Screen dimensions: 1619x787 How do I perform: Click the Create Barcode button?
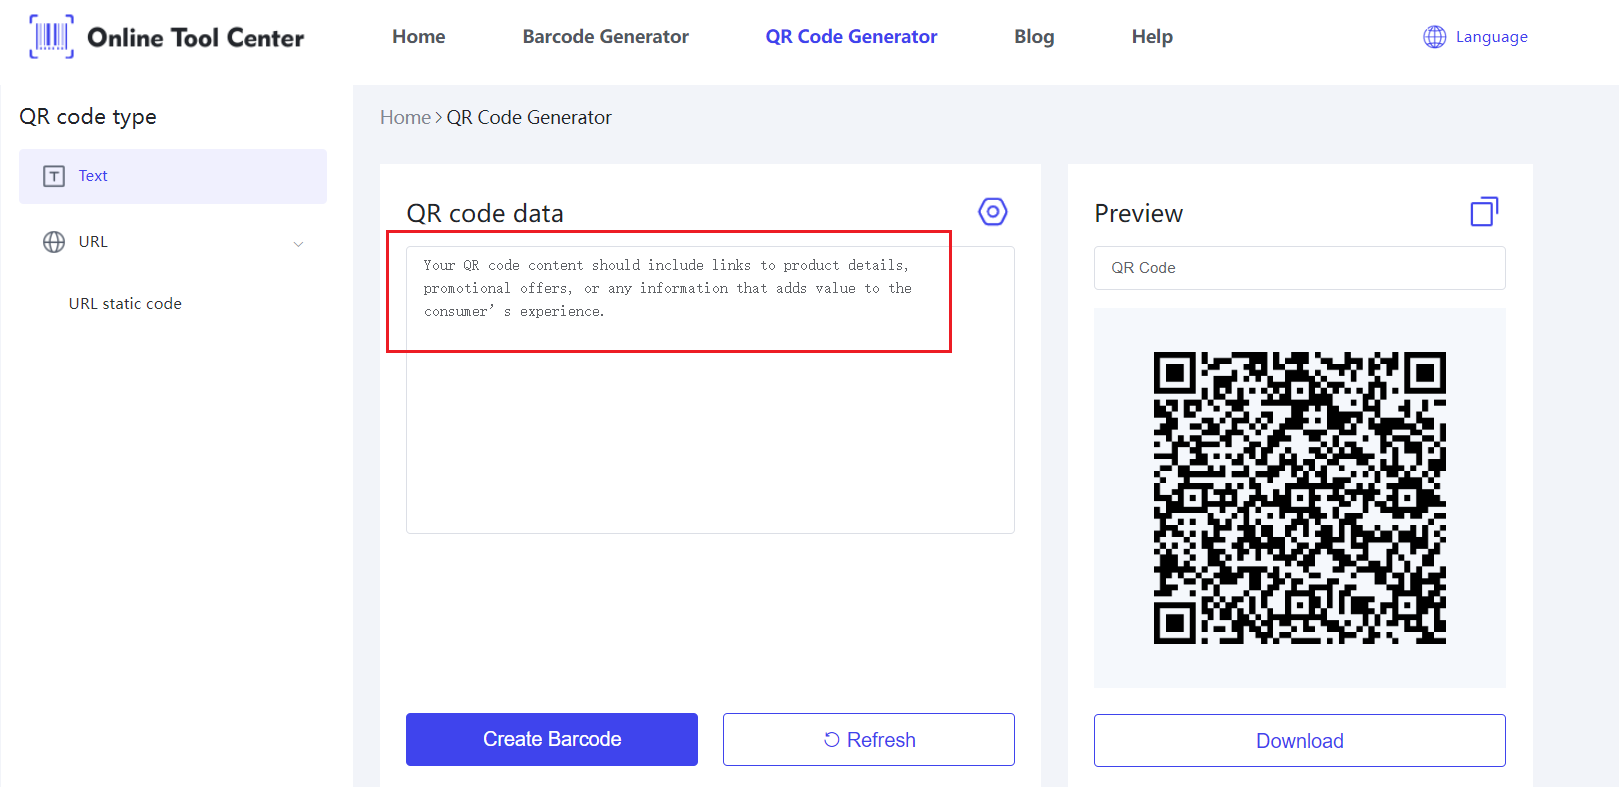pyautogui.click(x=552, y=739)
